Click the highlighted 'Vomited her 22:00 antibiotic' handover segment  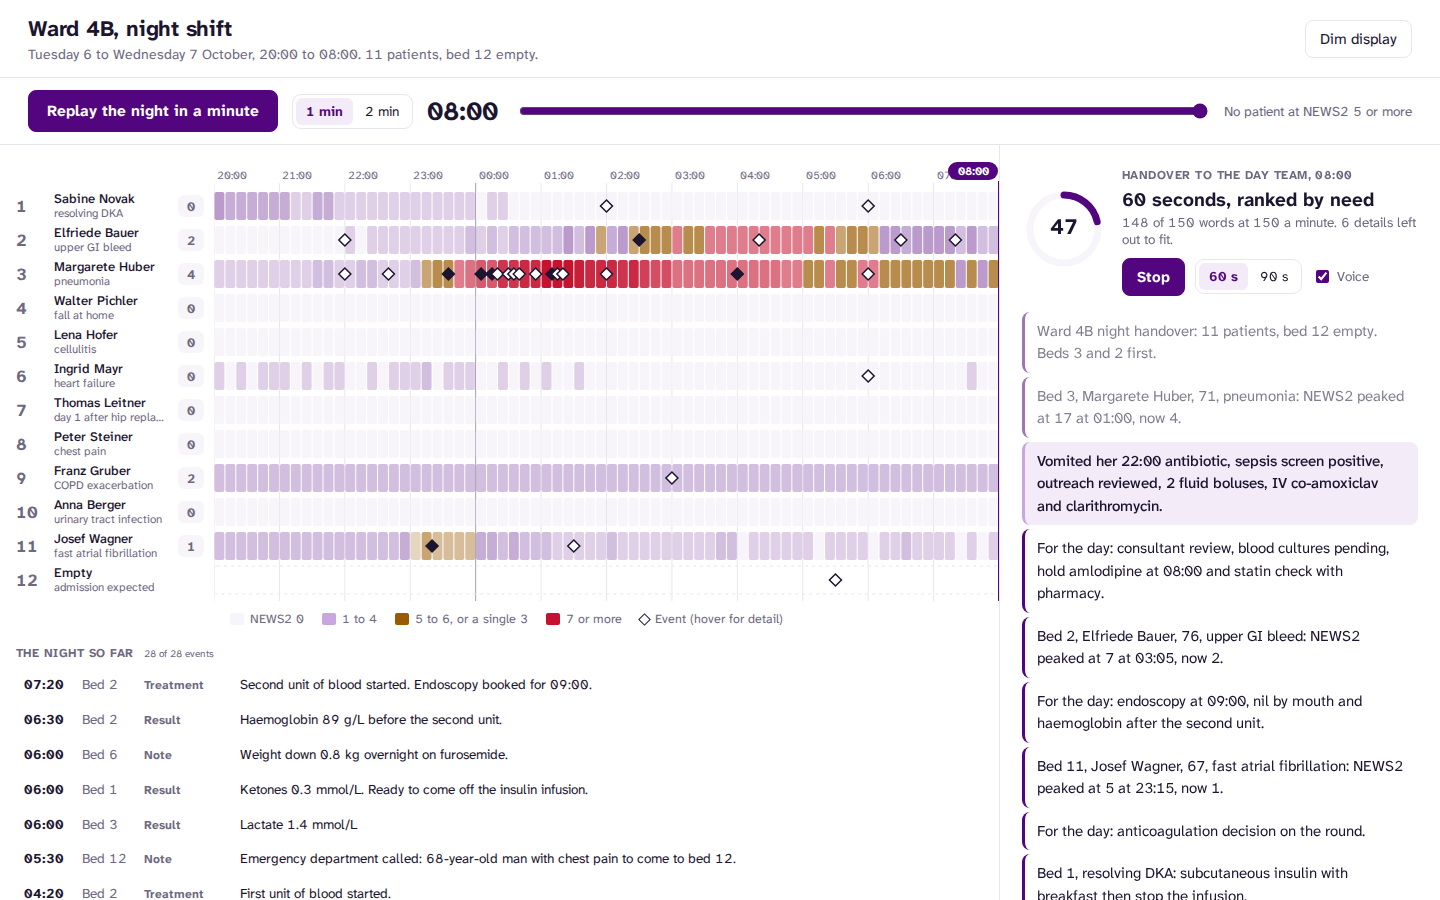pos(1220,484)
